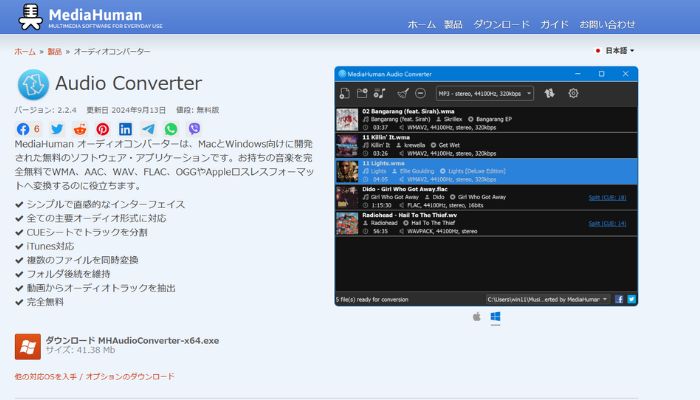Click the MediaHuman logo in header

coord(91,17)
